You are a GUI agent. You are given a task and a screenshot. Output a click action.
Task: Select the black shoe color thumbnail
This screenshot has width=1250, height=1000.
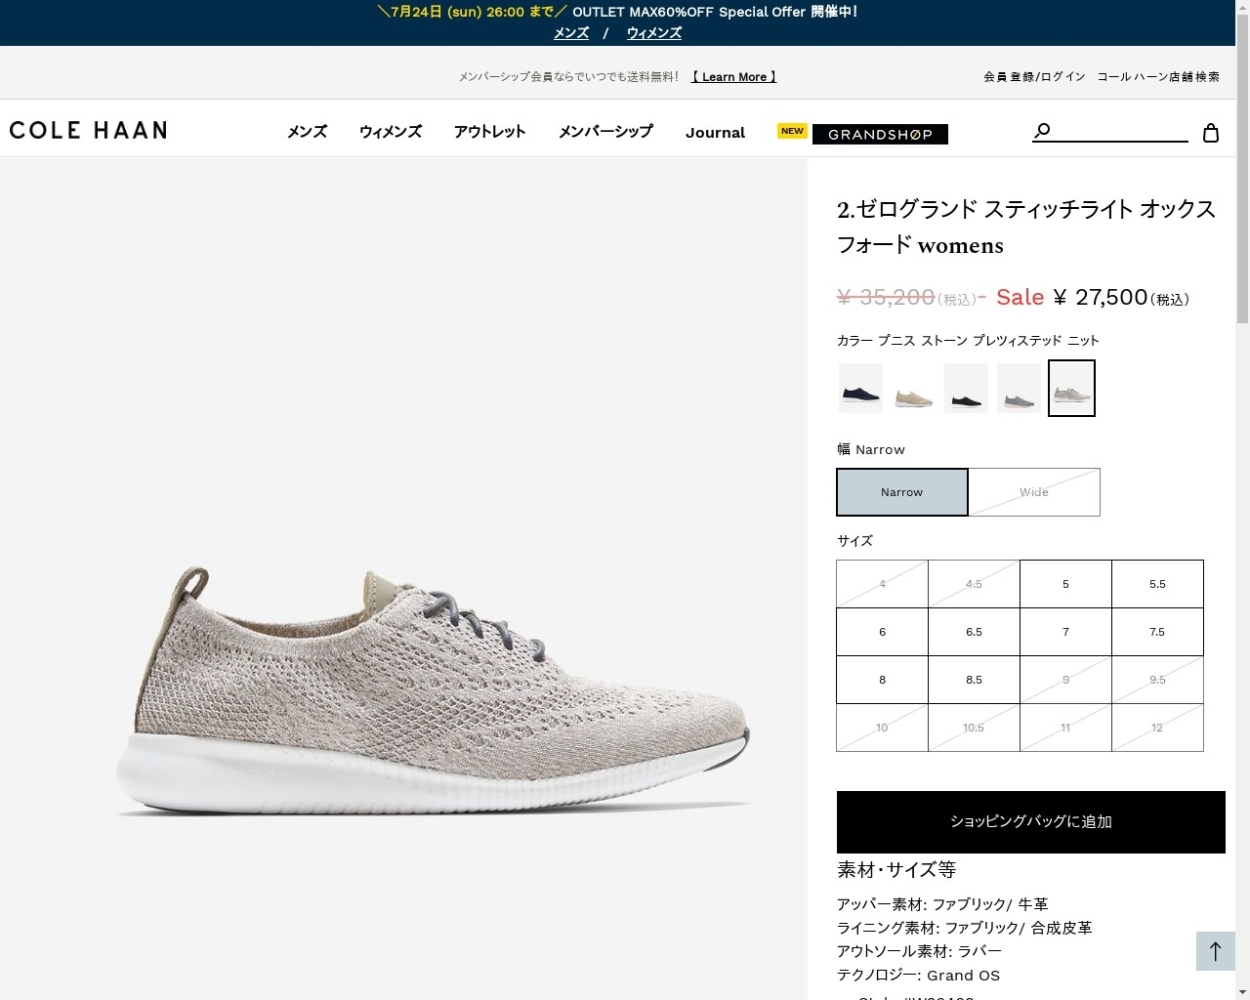pyautogui.click(x=966, y=388)
